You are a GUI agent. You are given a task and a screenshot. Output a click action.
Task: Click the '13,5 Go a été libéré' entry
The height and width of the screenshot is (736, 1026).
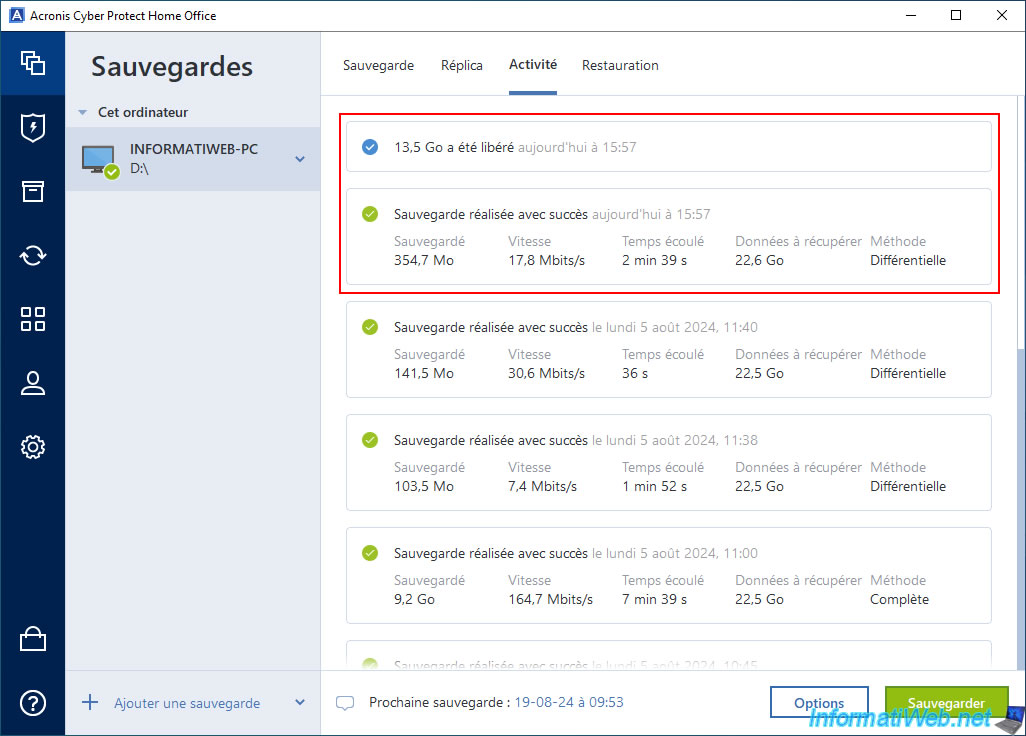coord(669,147)
